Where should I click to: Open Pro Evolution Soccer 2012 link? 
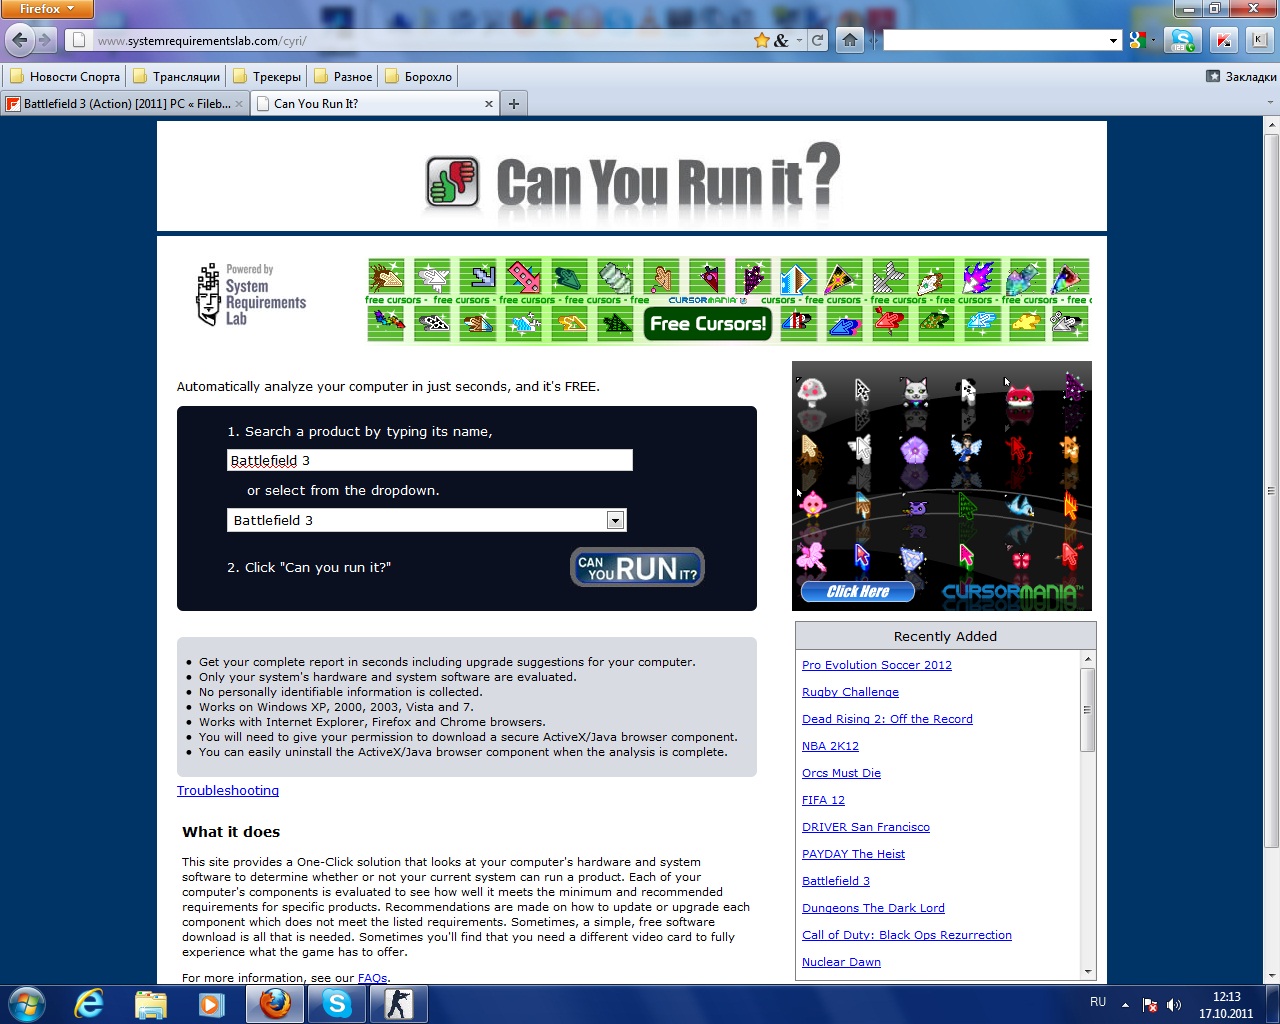point(877,665)
